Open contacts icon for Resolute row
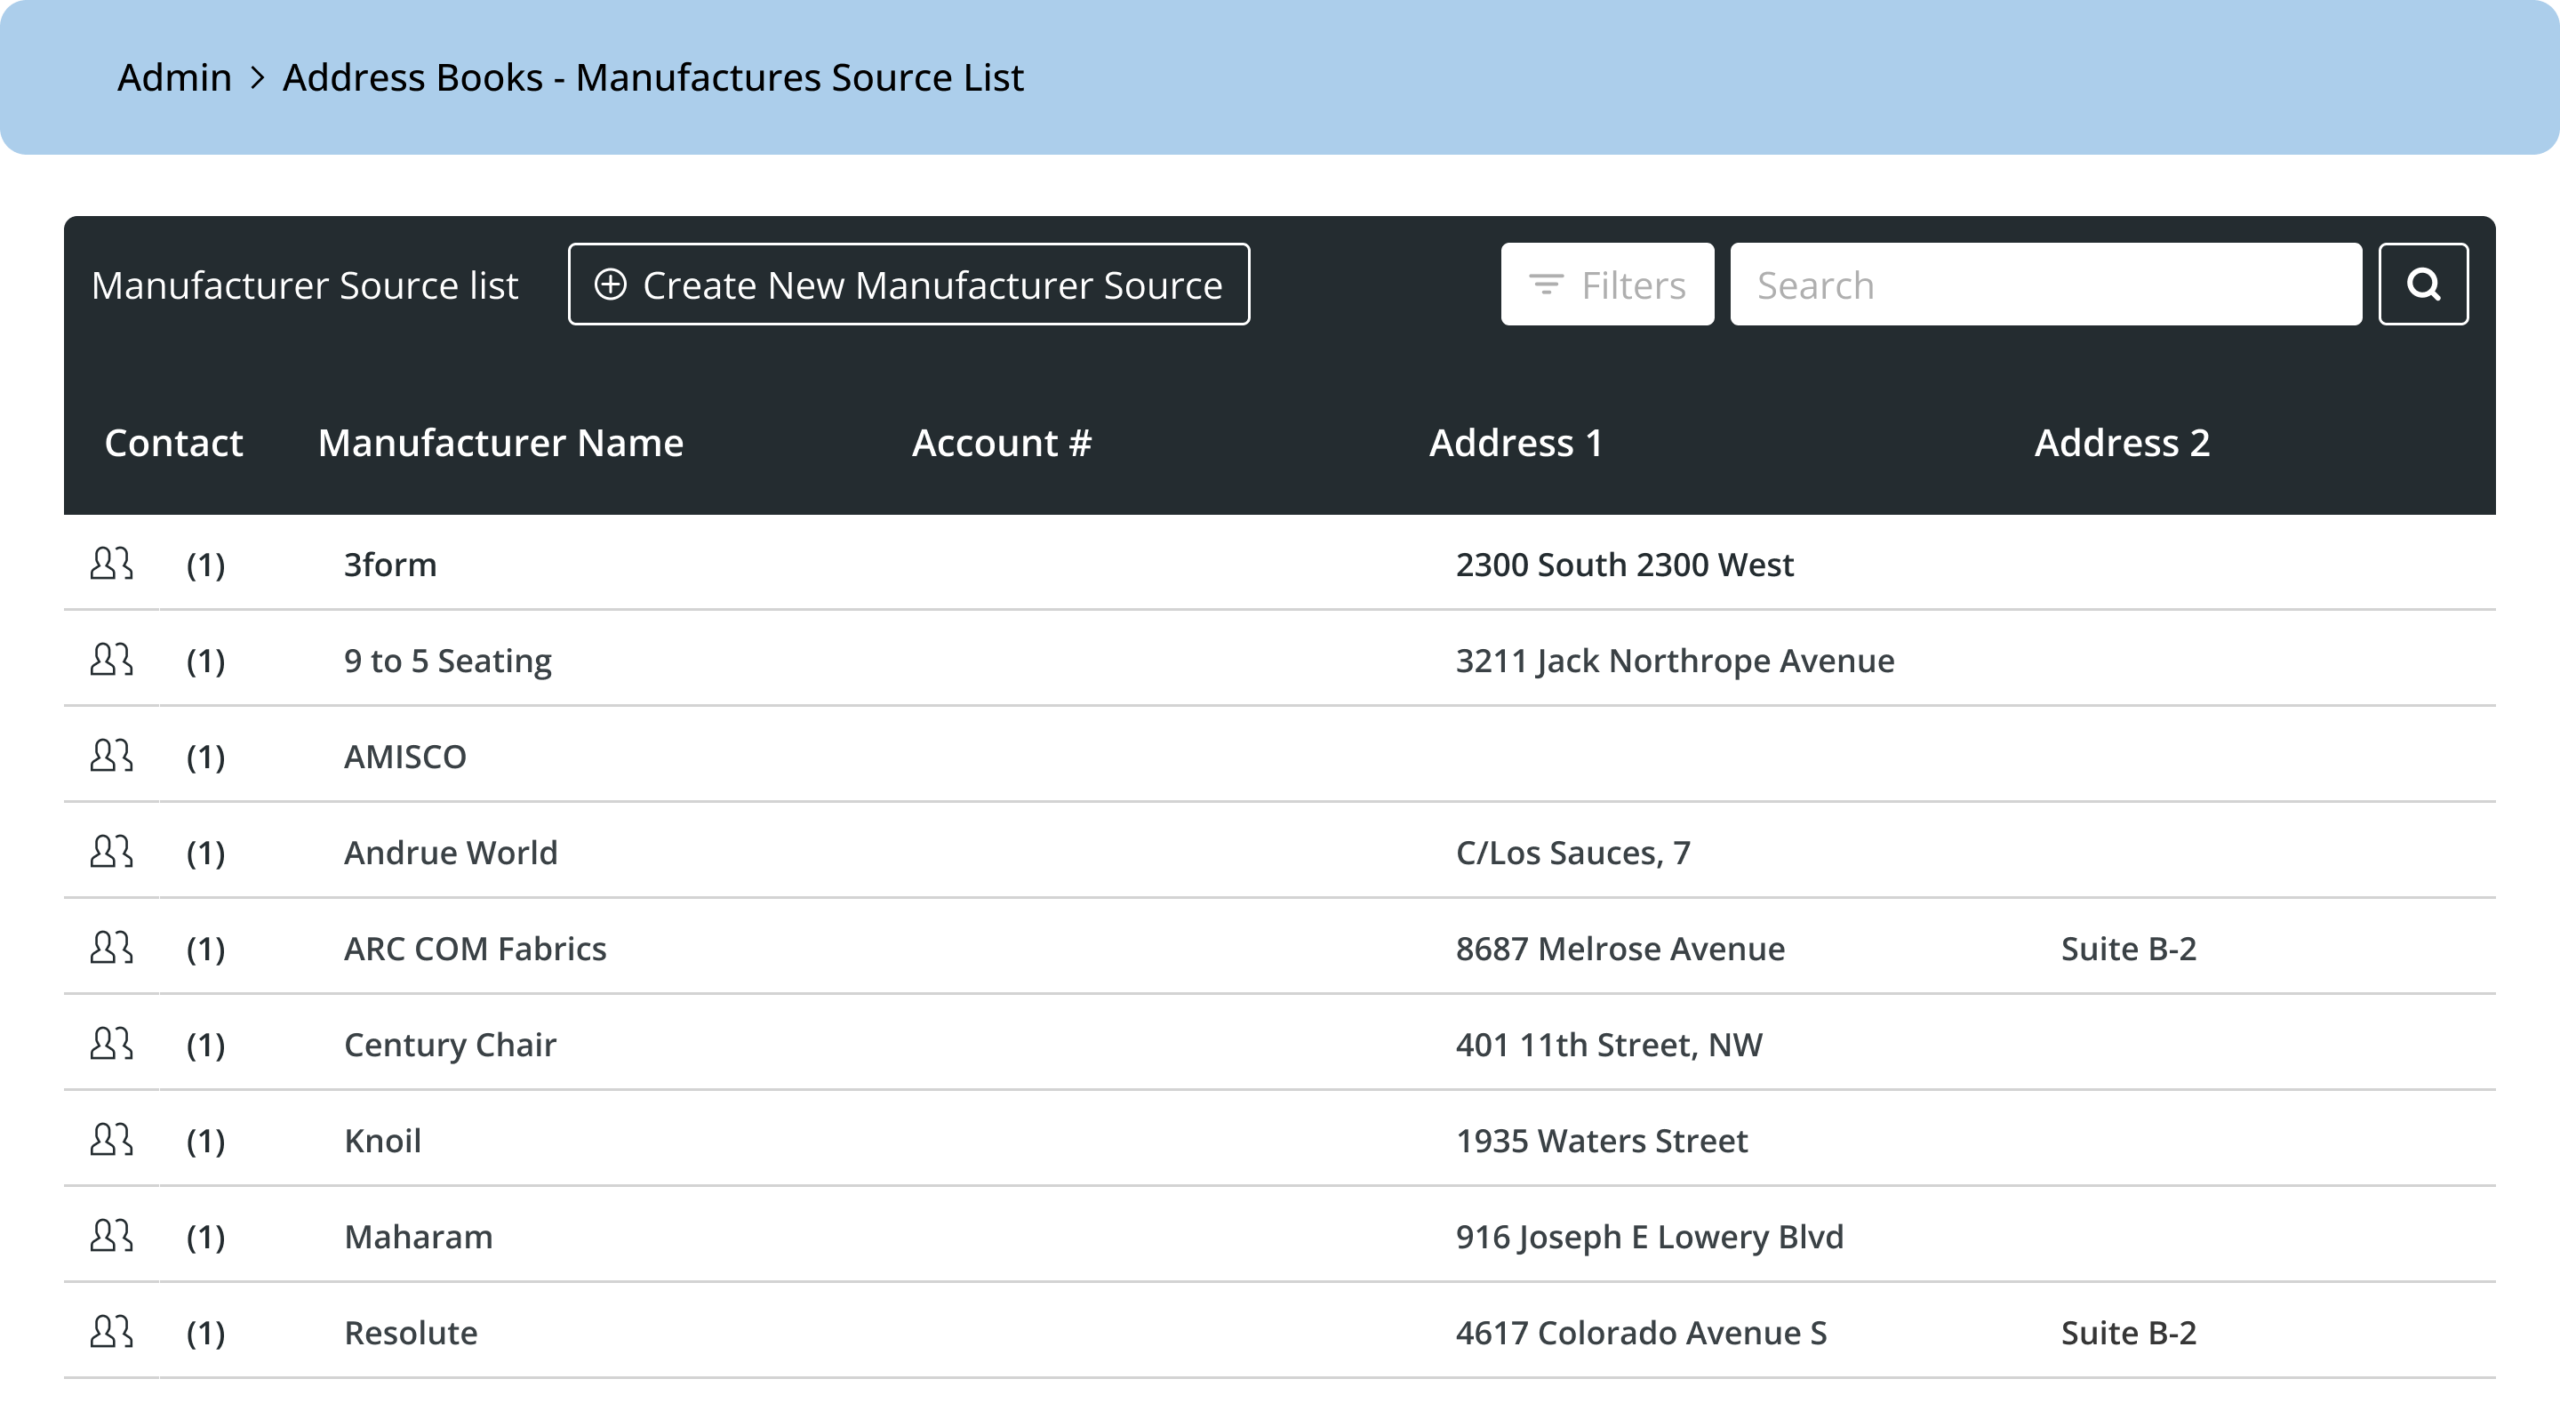 click(111, 1332)
